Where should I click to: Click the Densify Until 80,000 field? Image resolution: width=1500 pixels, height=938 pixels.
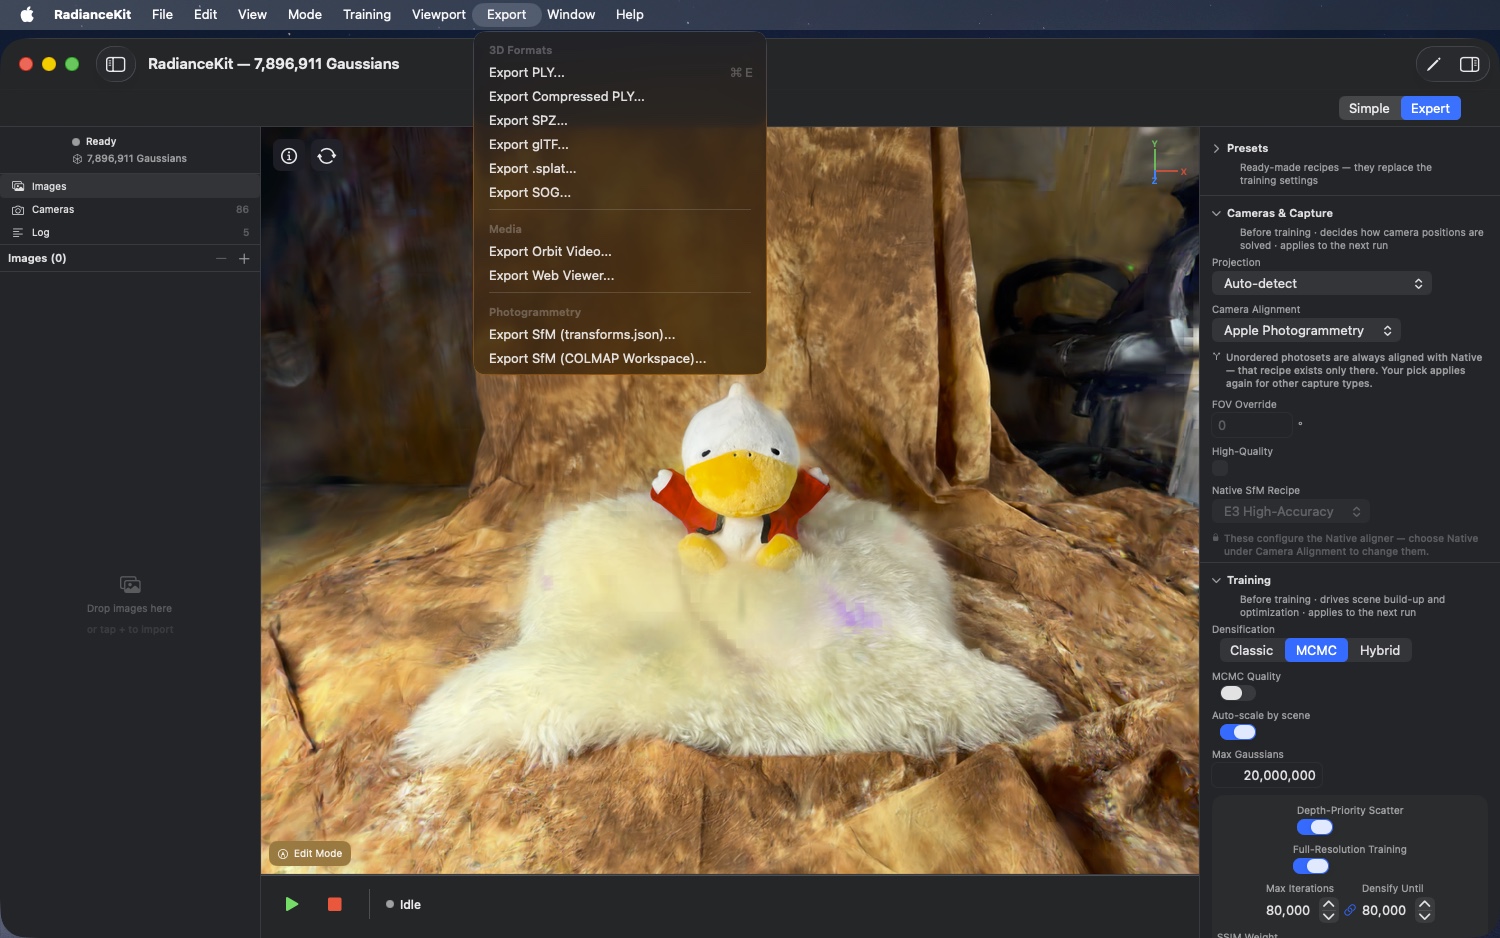(1384, 910)
